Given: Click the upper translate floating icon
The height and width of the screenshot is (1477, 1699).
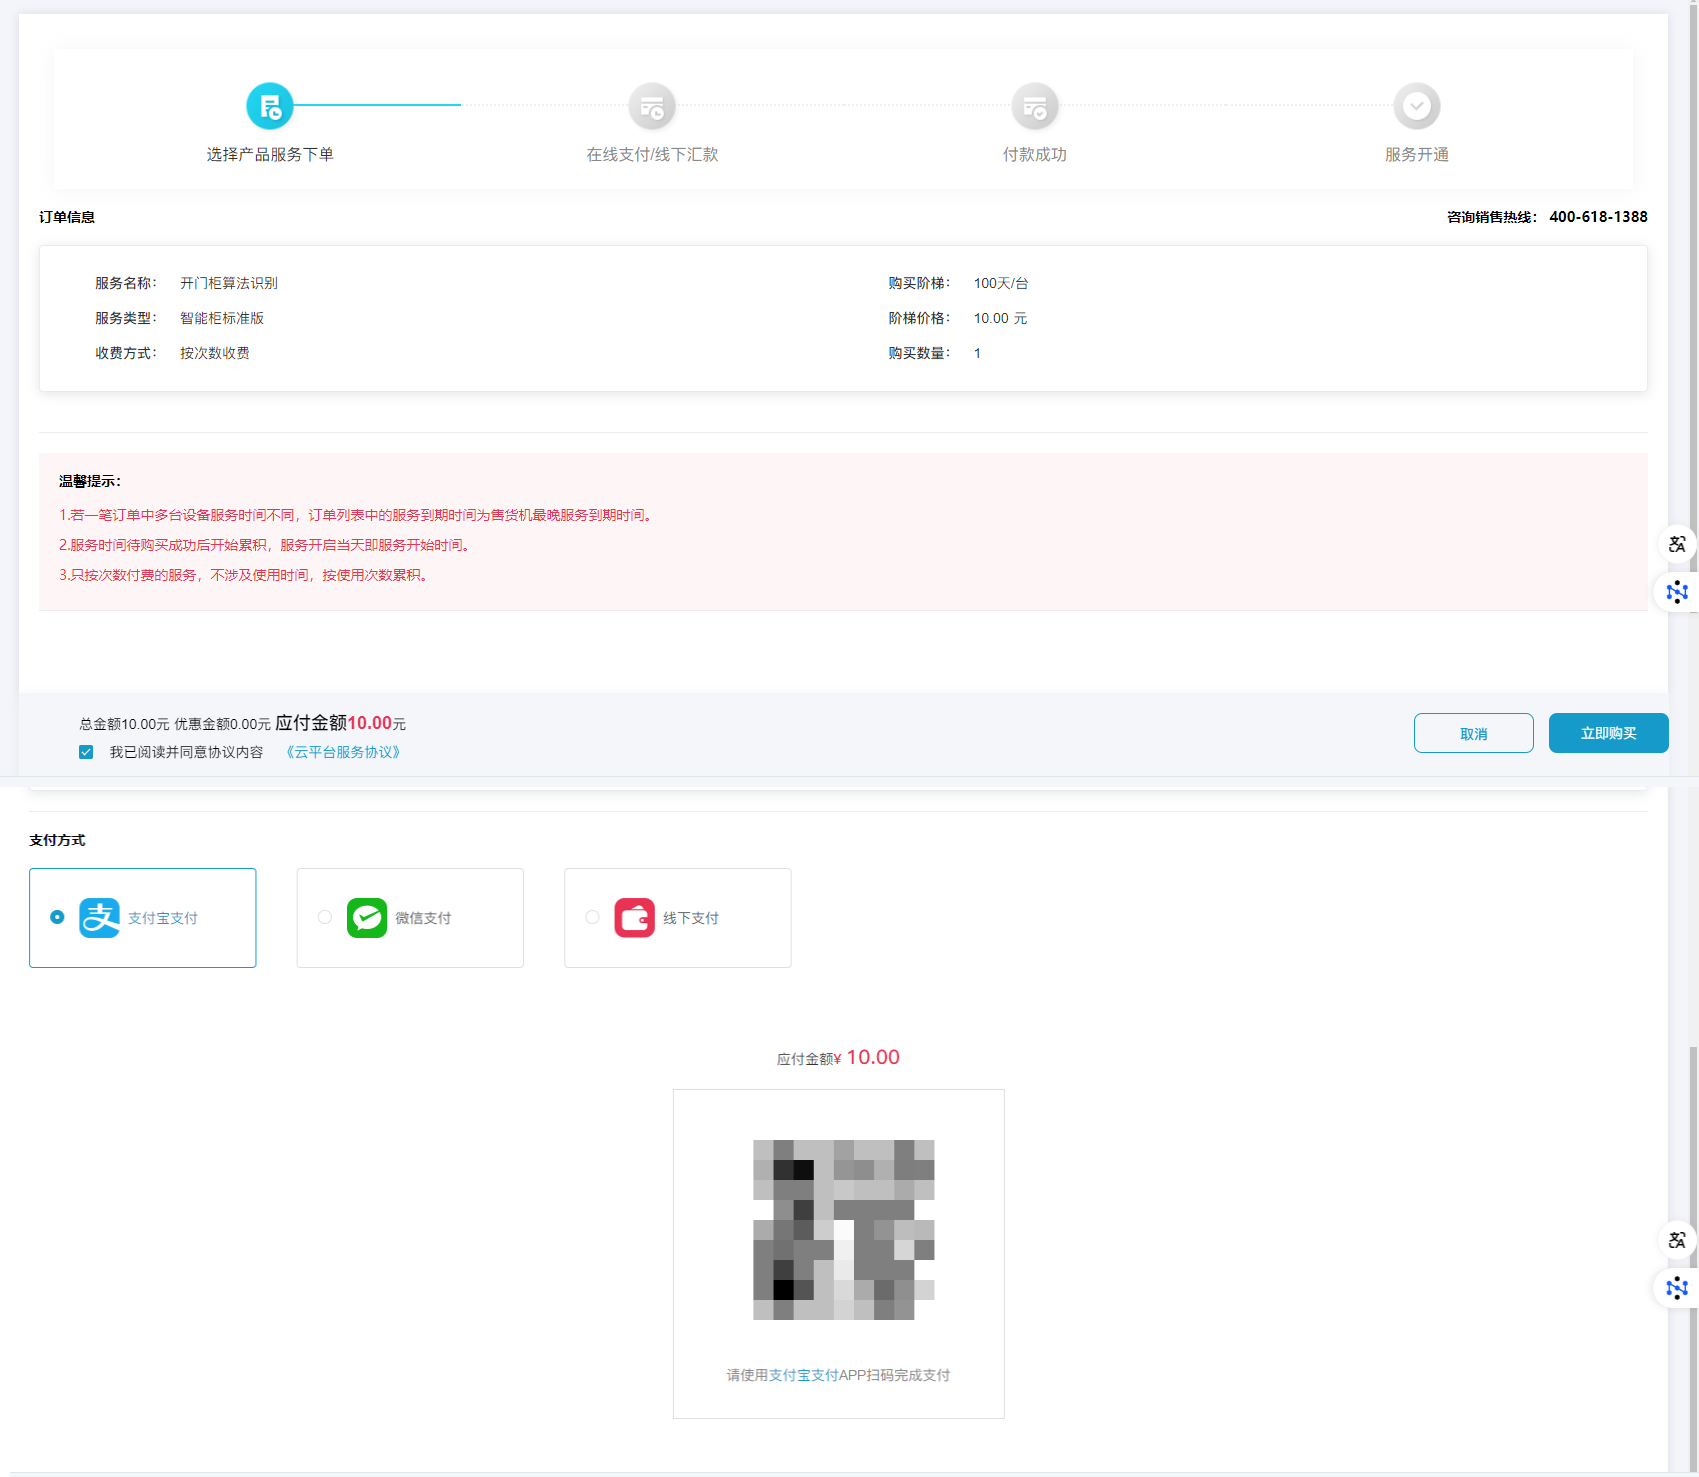Looking at the screenshot, I should [x=1677, y=544].
